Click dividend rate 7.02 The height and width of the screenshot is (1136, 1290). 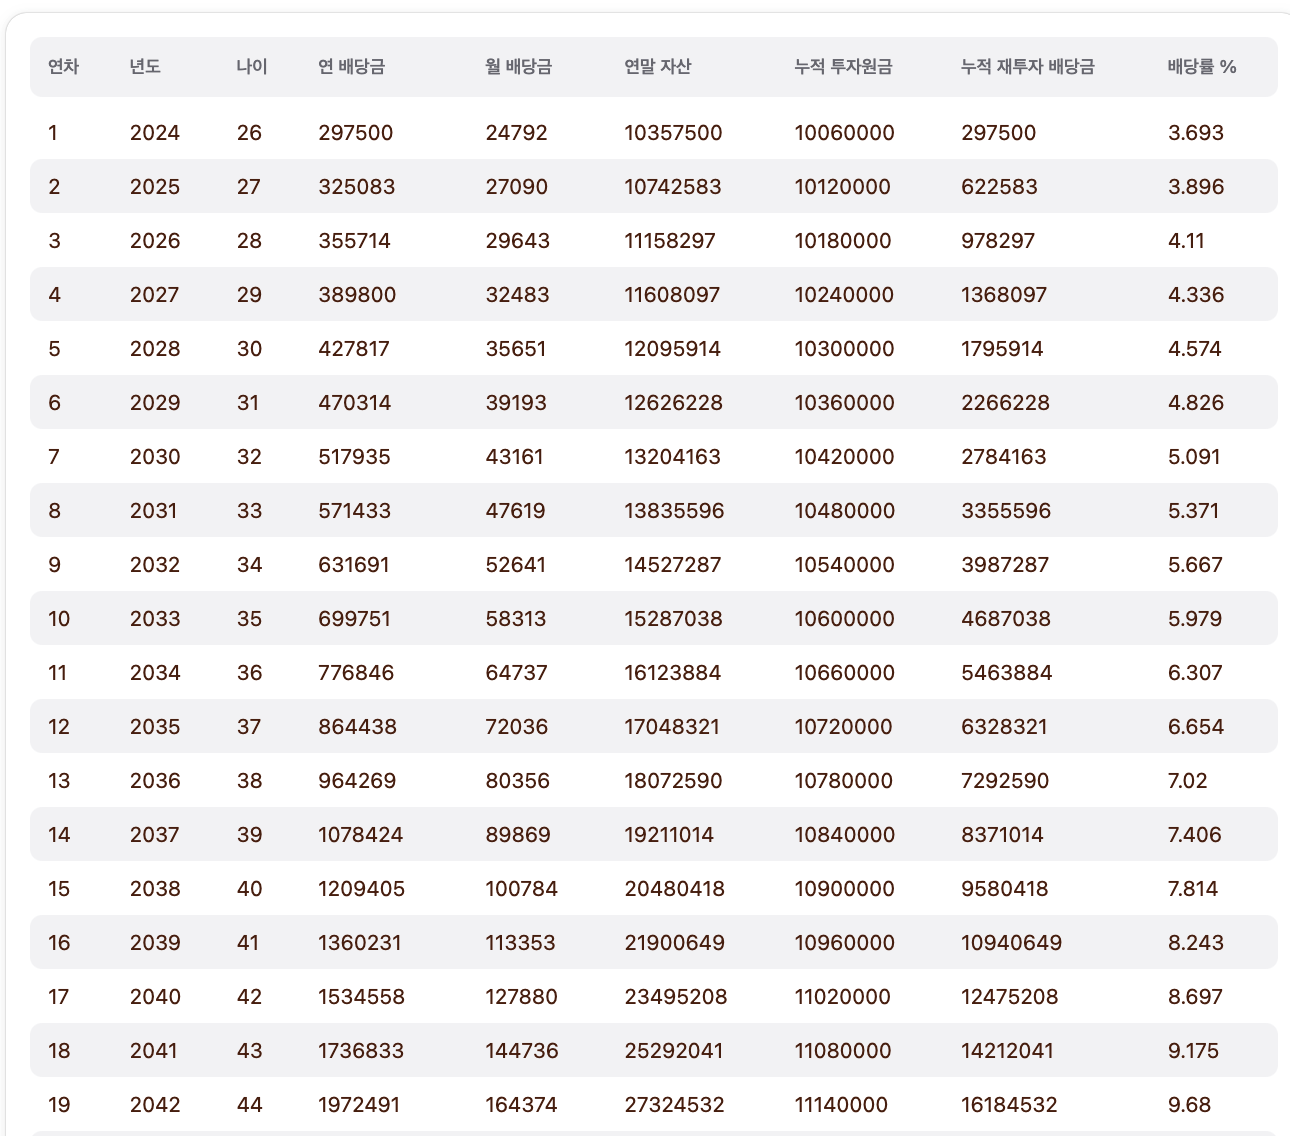pos(1188,781)
